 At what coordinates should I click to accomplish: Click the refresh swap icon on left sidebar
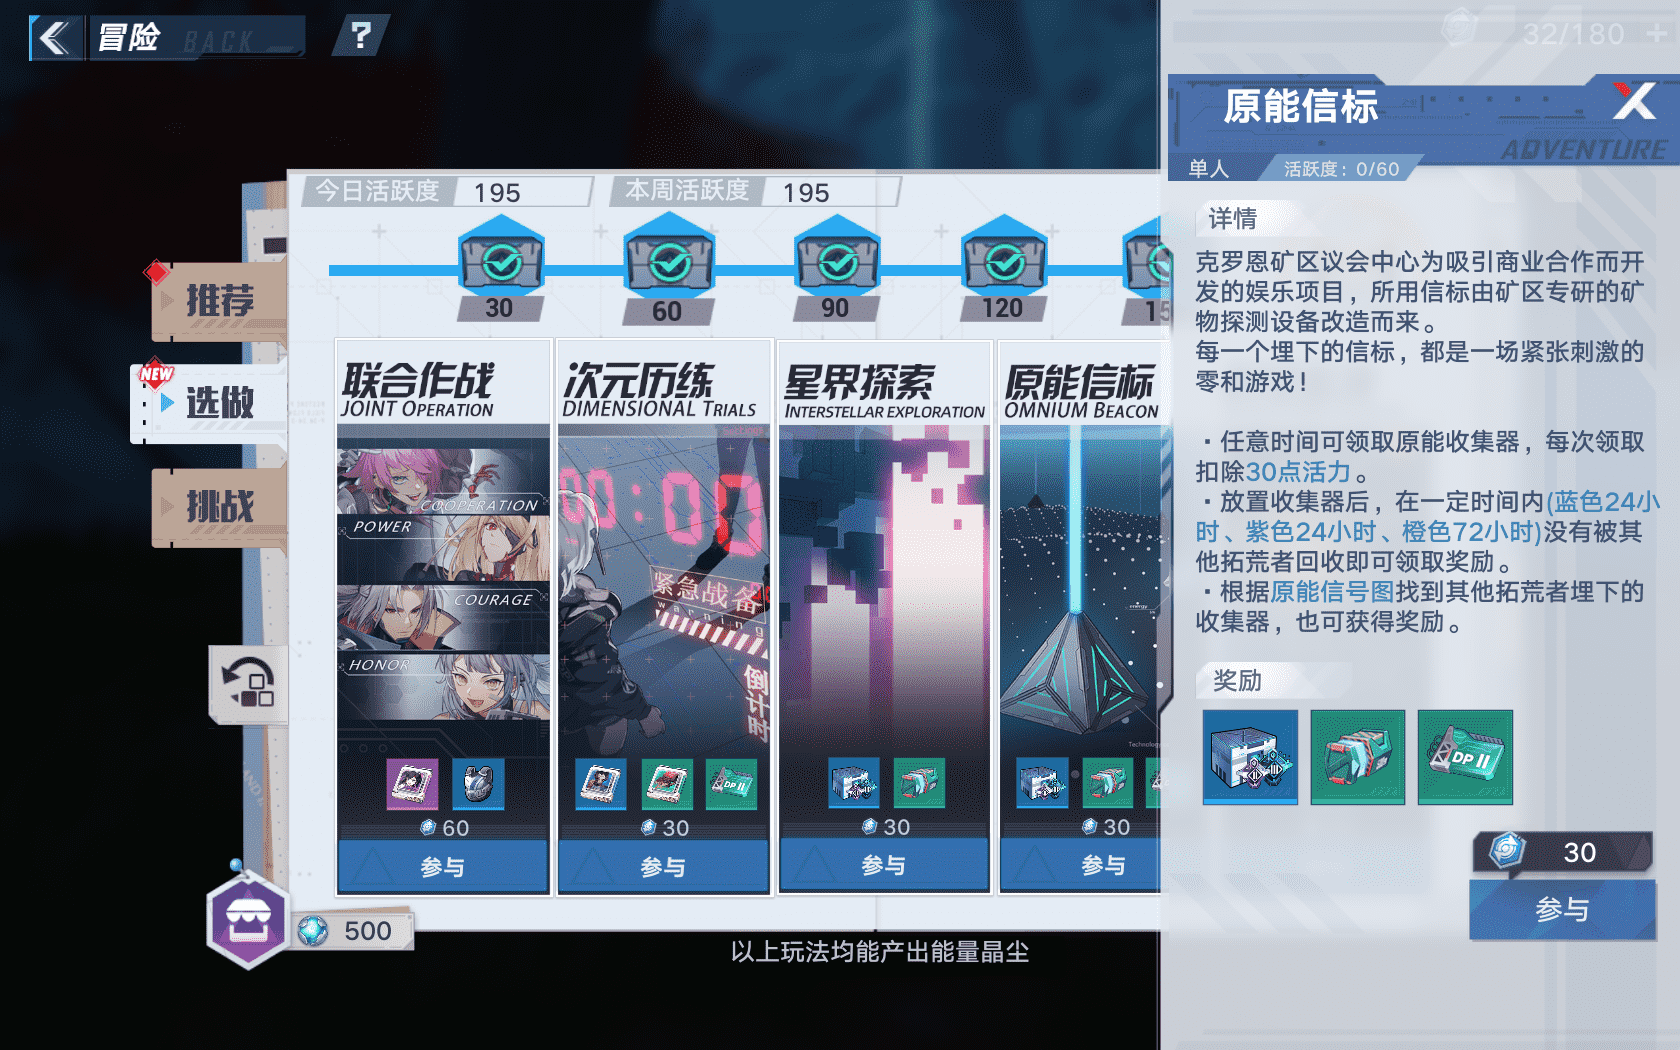pos(248,683)
